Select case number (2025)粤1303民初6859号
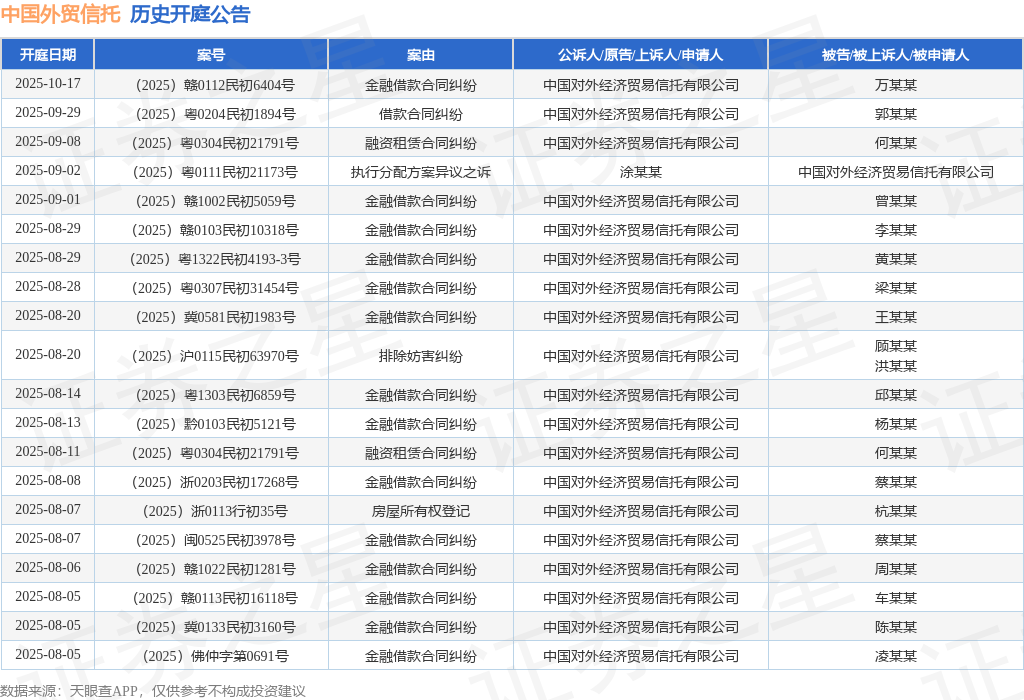1024x700 pixels. (x=215, y=395)
